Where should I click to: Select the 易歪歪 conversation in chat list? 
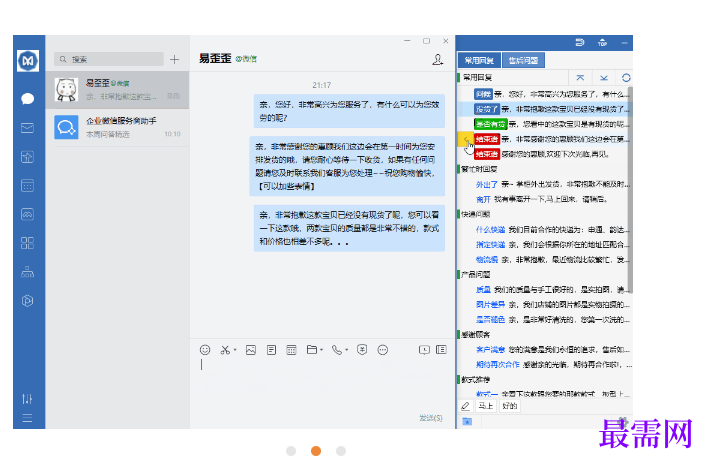click(x=117, y=89)
